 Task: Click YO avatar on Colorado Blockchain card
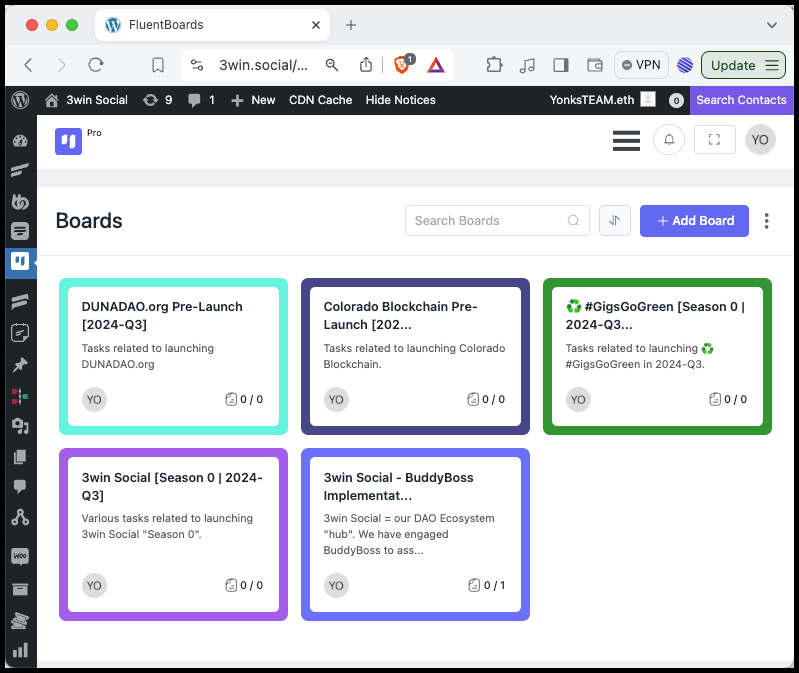click(336, 399)
